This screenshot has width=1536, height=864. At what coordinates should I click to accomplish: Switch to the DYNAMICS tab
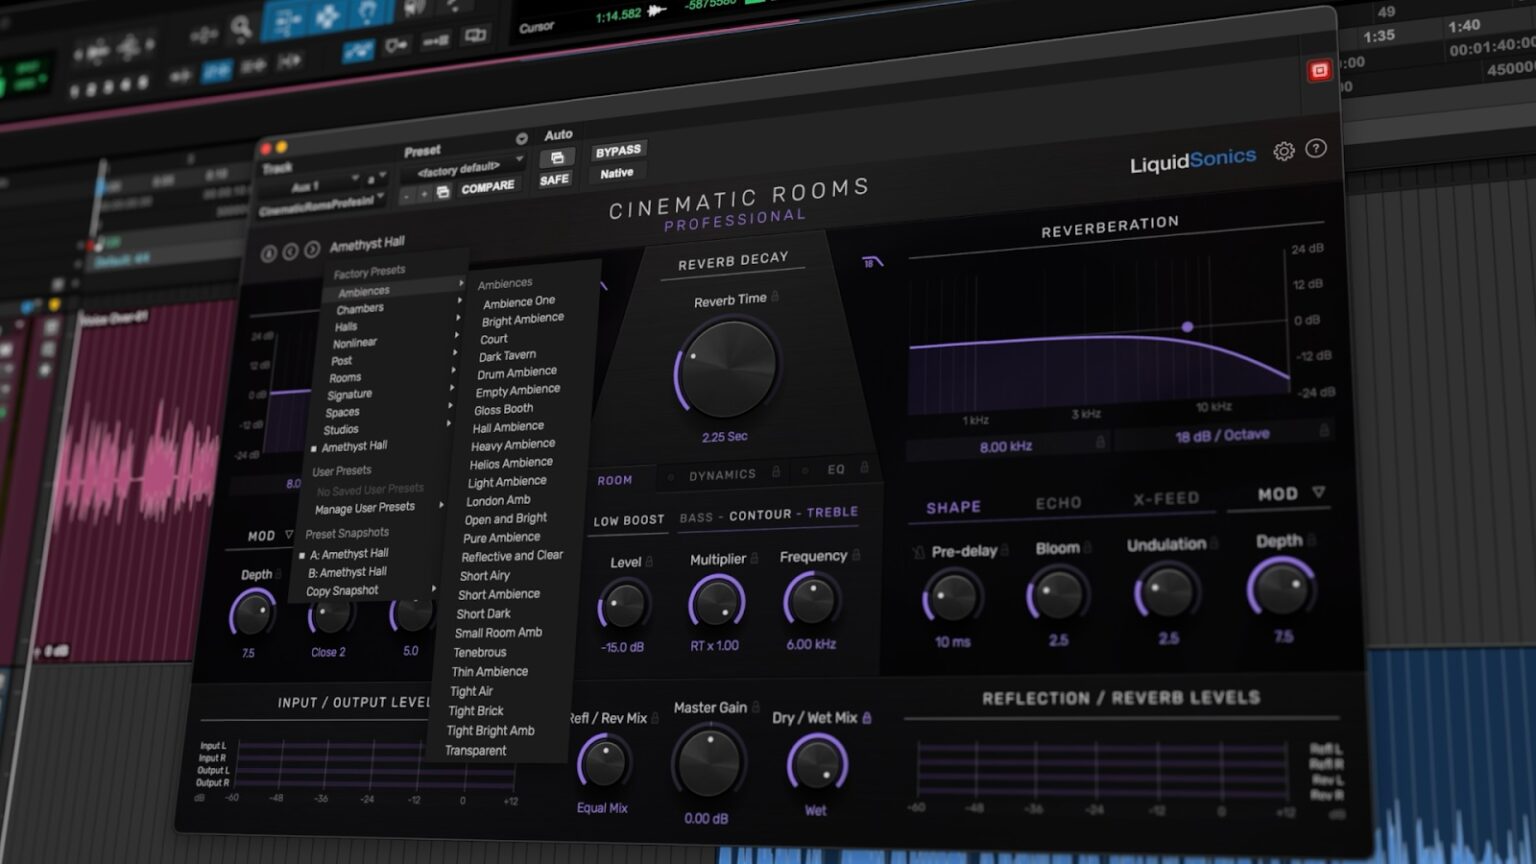(x=722, y=473)
